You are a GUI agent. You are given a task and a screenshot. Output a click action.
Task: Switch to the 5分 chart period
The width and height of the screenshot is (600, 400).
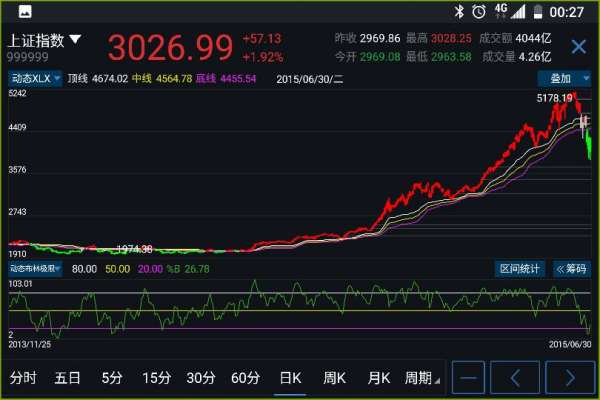pyautogui.click(x=112, y=378)
